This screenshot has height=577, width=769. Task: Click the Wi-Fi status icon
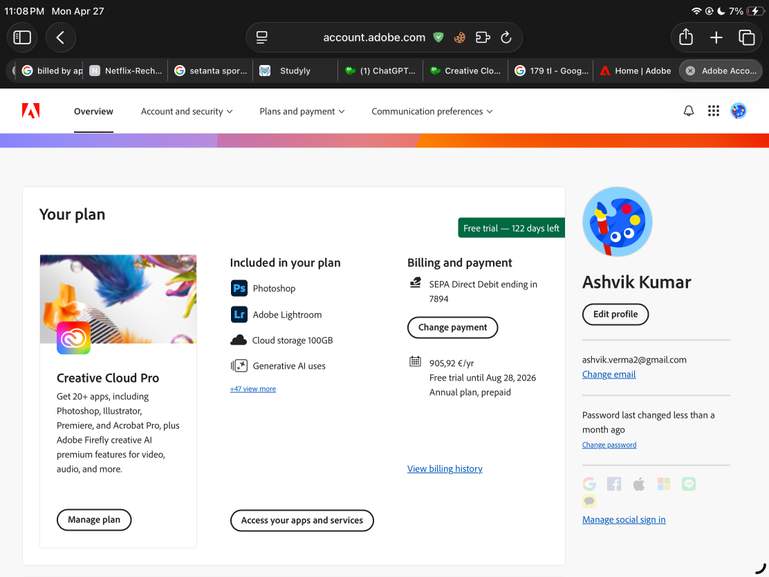pos(696,11)
